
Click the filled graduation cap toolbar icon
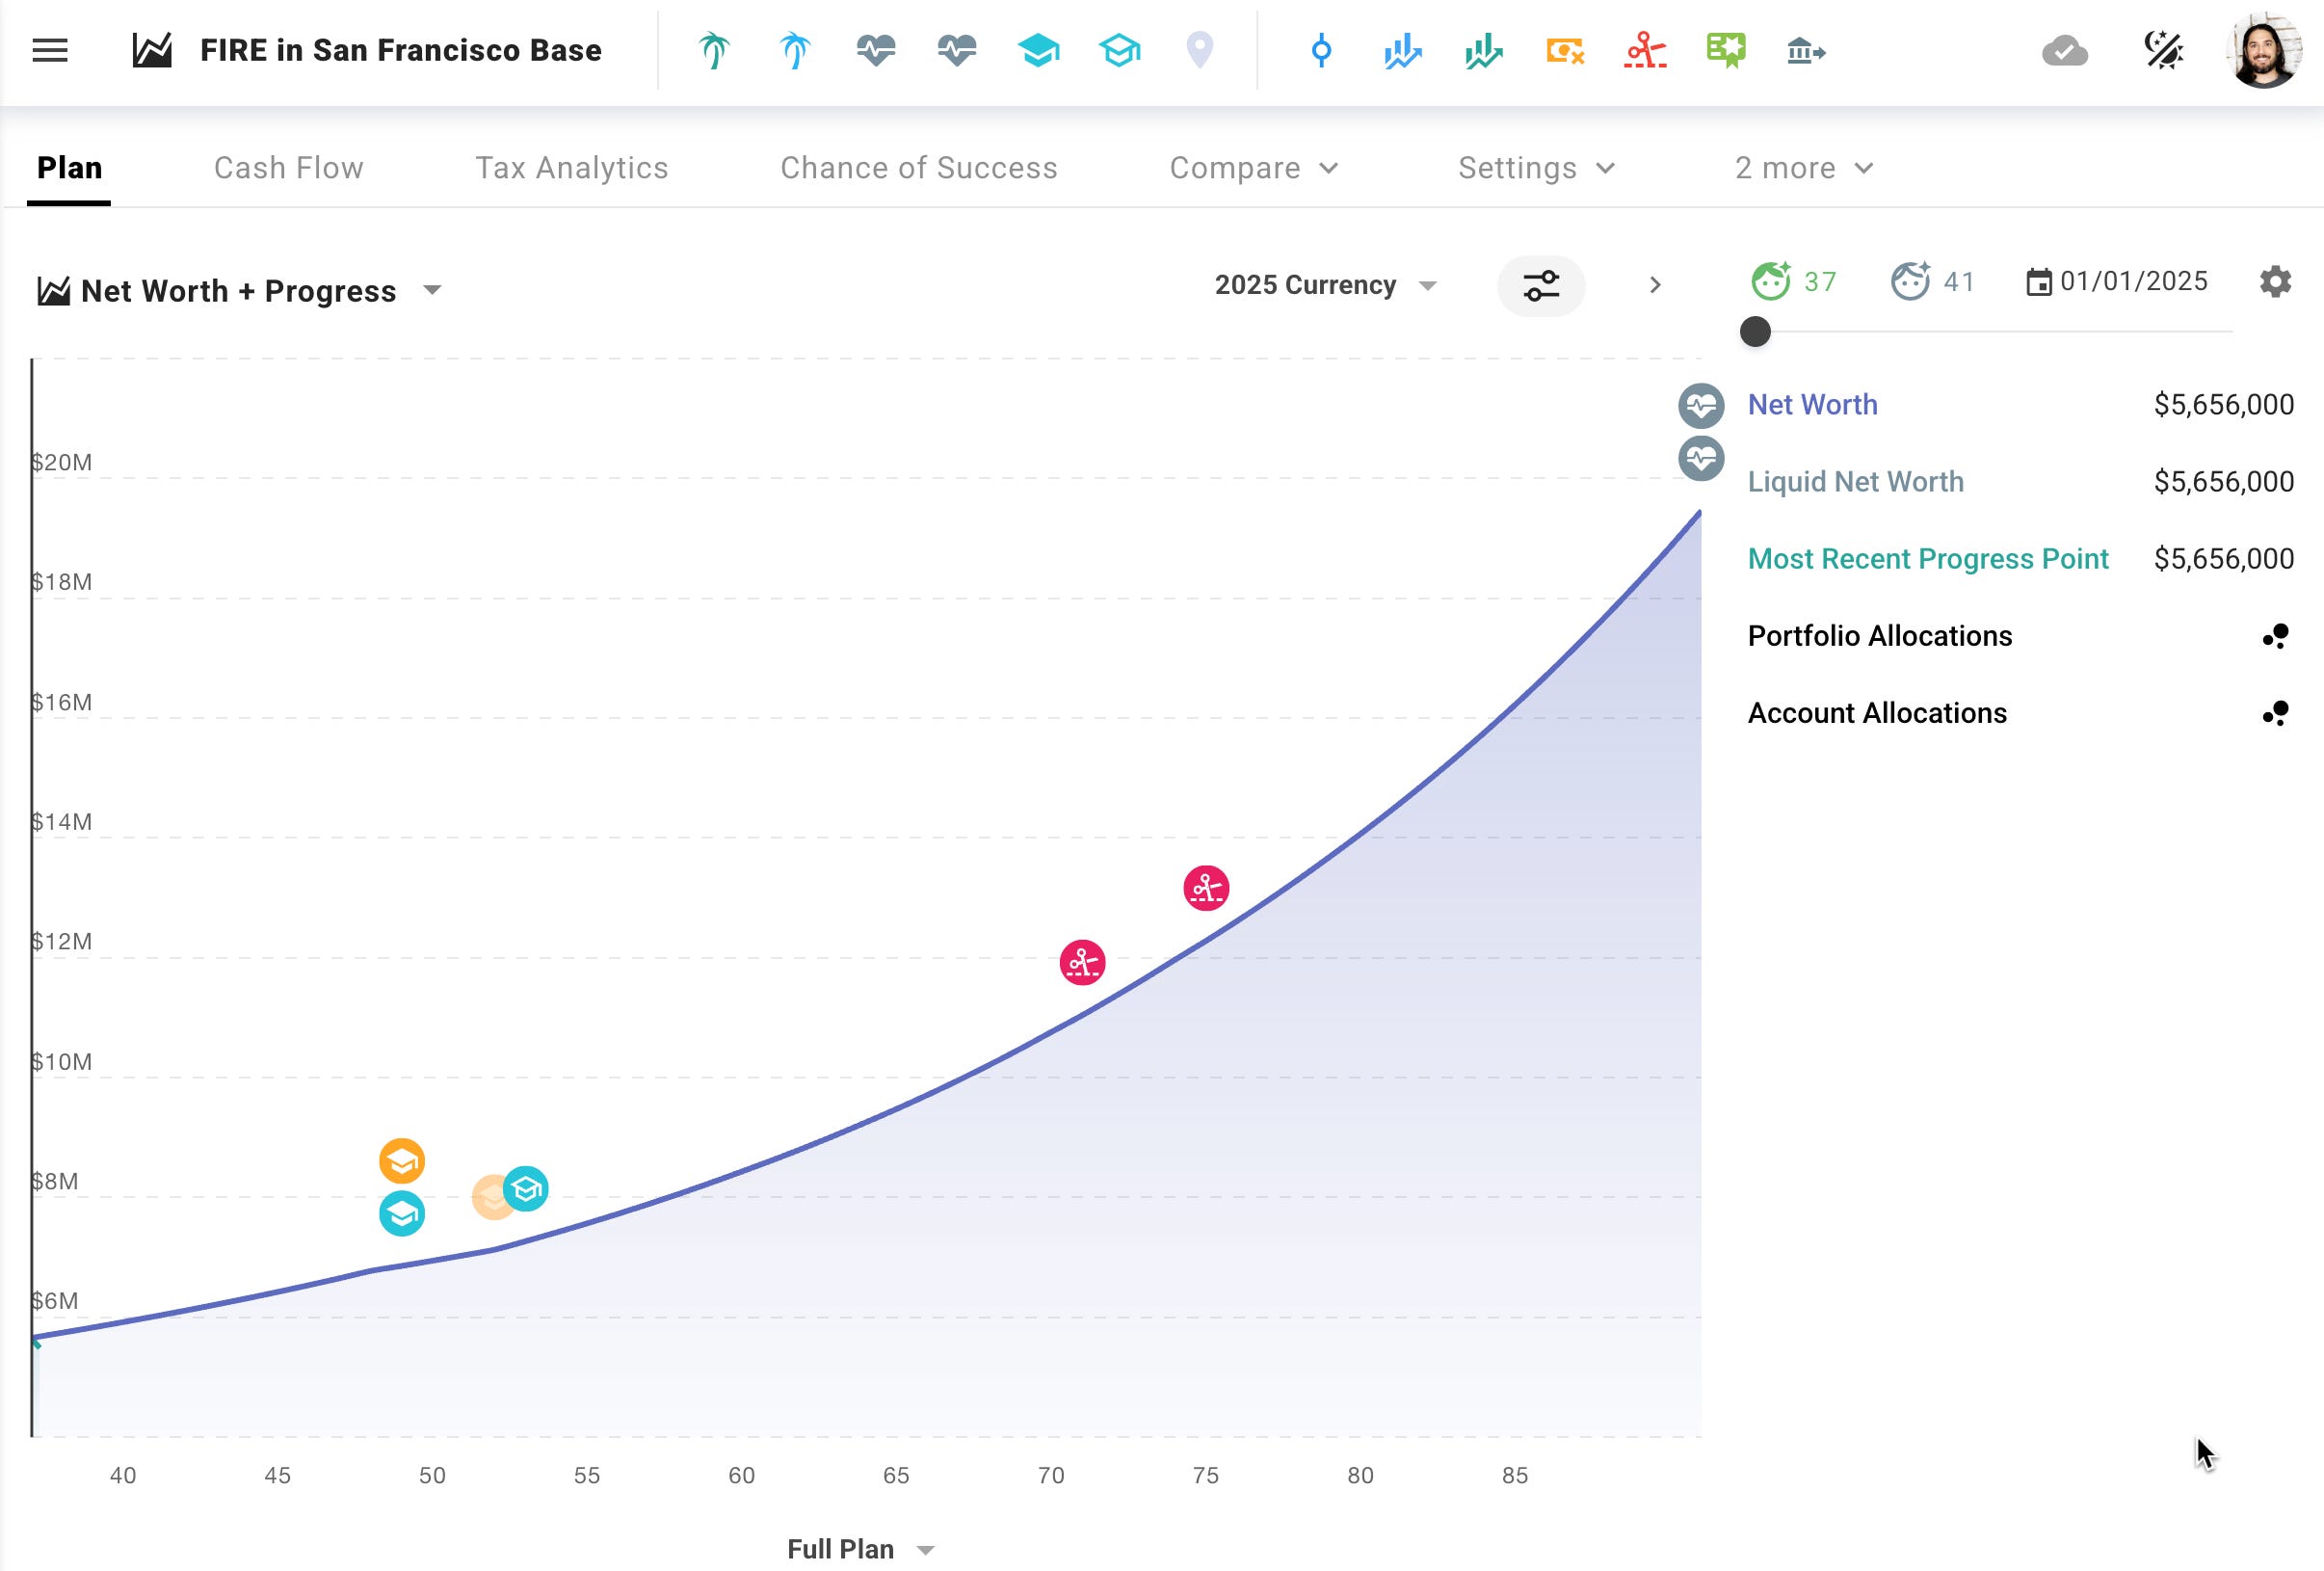(1039, 50)
